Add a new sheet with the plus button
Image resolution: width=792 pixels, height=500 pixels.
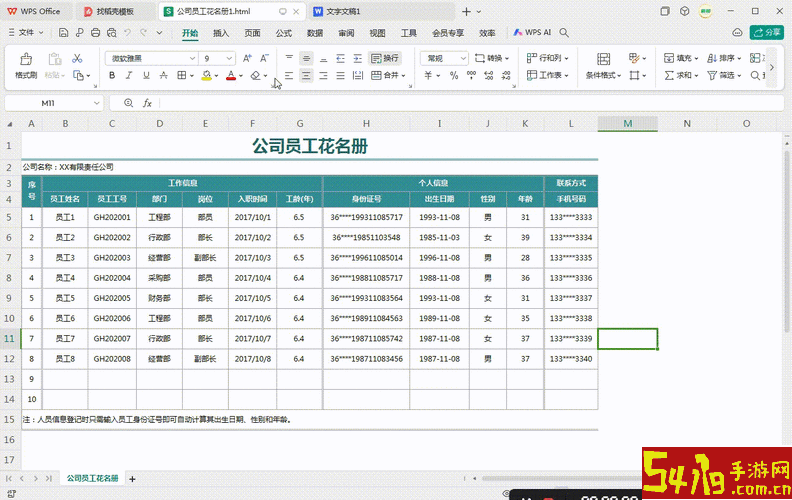pyautogui.click(x=132, y=479)
